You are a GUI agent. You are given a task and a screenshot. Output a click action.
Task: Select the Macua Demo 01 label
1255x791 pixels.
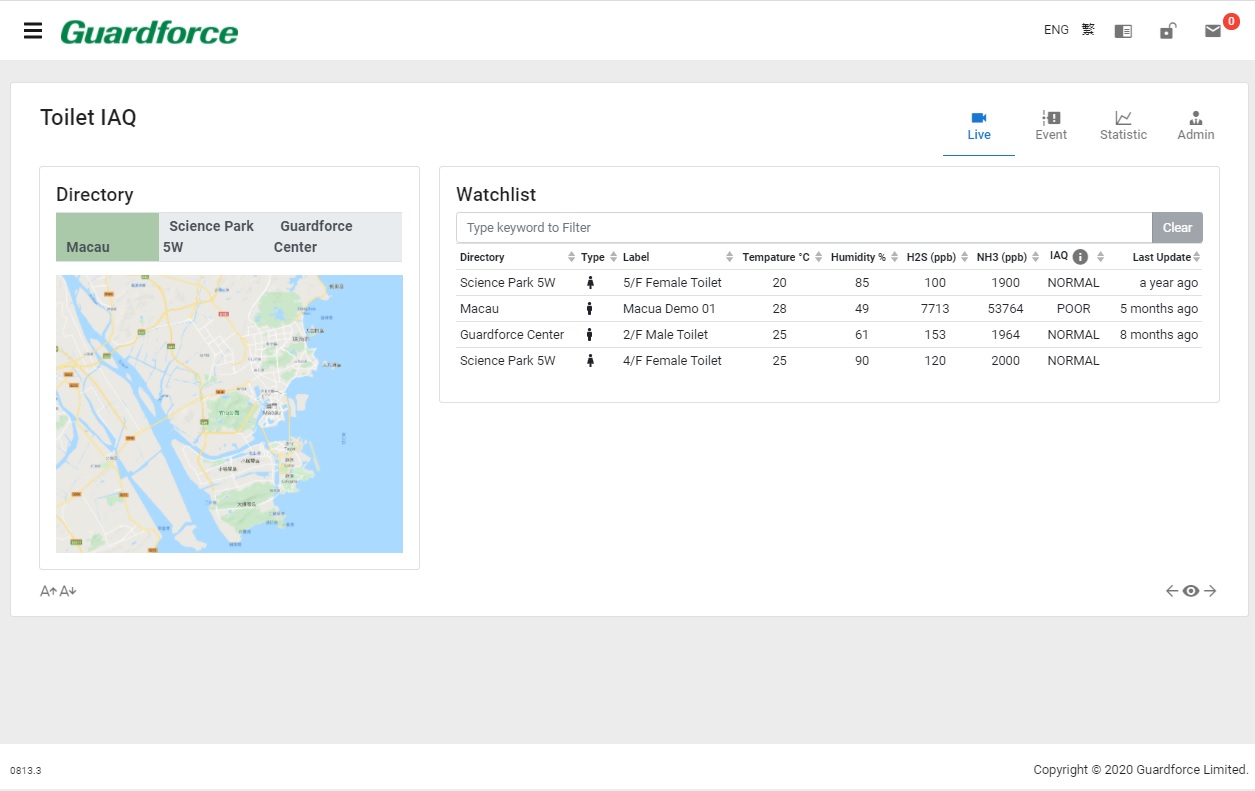669,309
